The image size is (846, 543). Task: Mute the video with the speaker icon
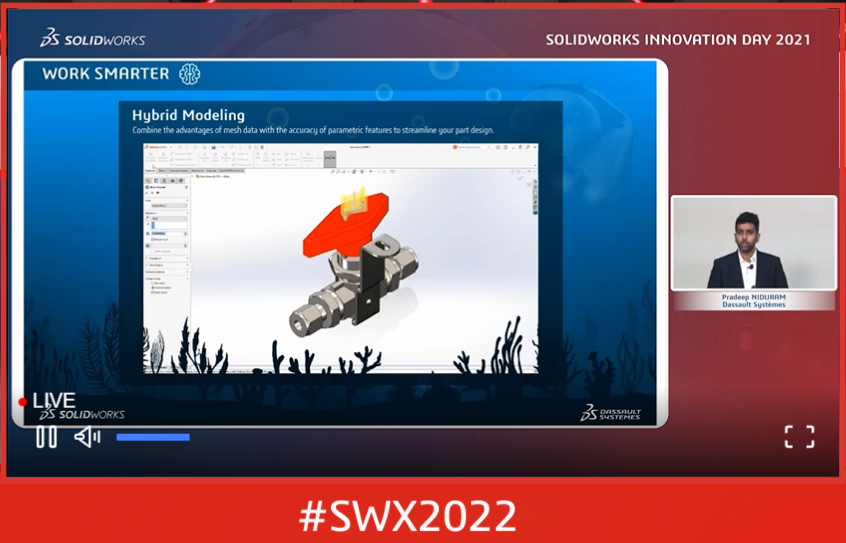click(87, 437)
